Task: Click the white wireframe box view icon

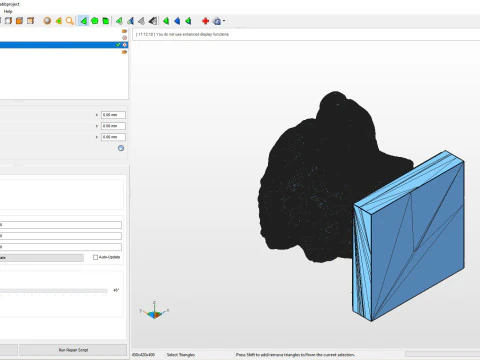Action: tap(8, 21)
